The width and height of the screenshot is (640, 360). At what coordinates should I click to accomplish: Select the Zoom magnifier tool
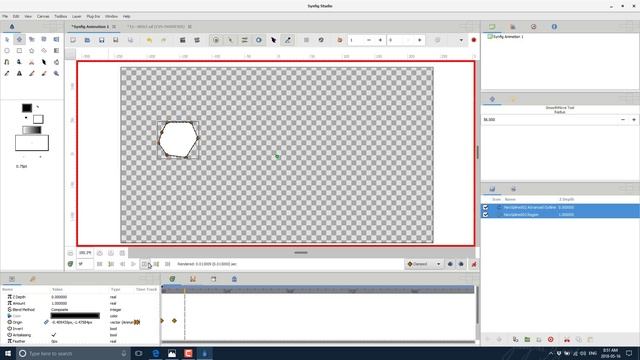56,73
